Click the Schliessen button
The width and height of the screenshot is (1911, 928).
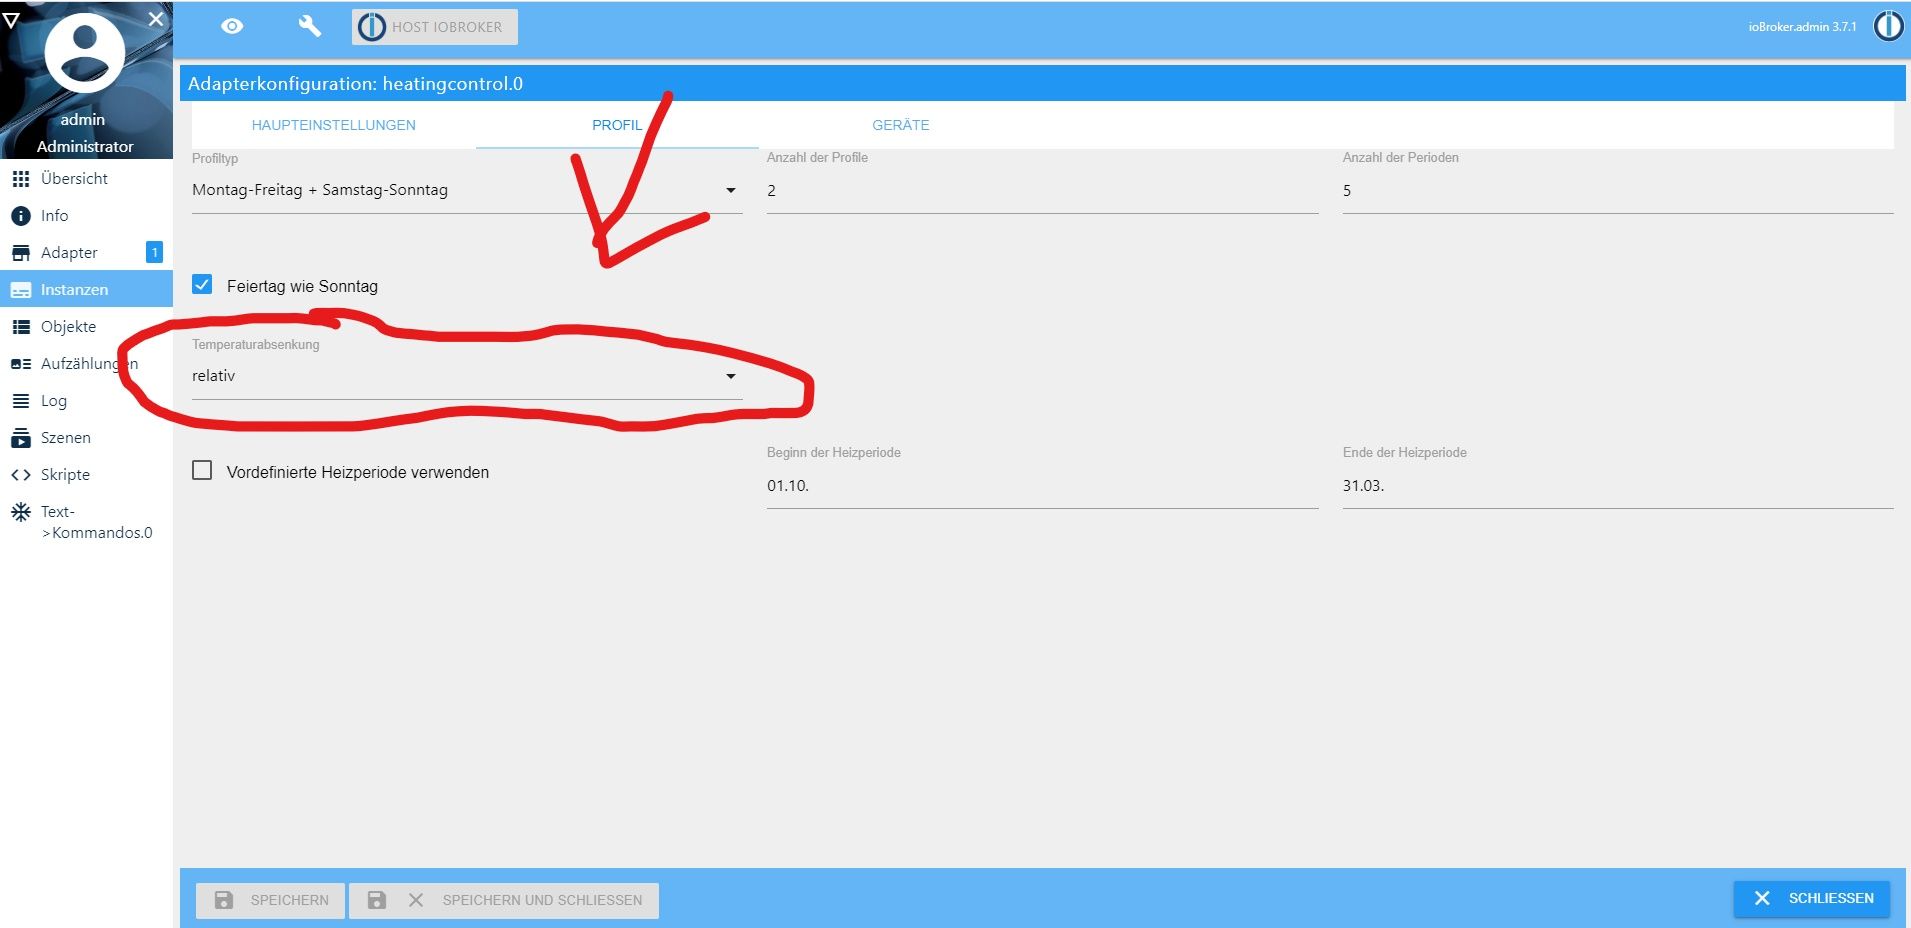[1811, 898]
